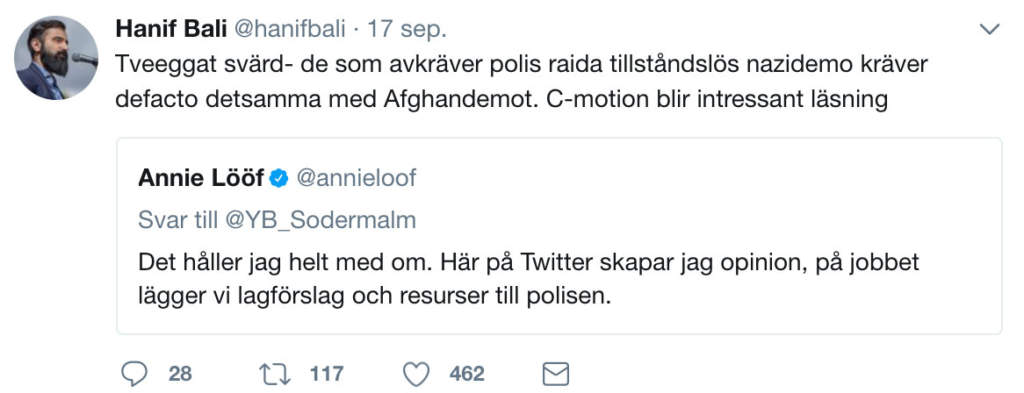
Task: Send tweet via the envelope message icon
Action: point(556,374)
